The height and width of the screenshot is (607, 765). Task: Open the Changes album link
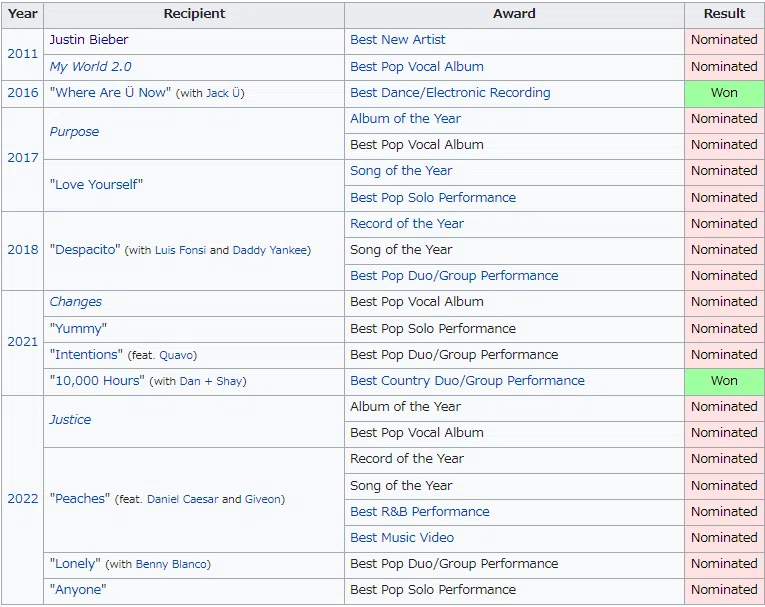76,302
